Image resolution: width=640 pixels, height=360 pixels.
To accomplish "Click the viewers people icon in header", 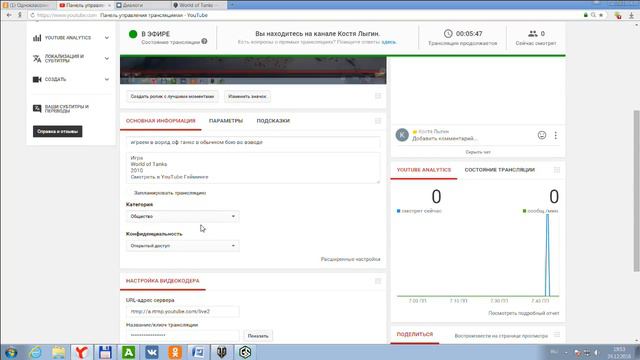I will pyautogui.click(x=533, y=33).
